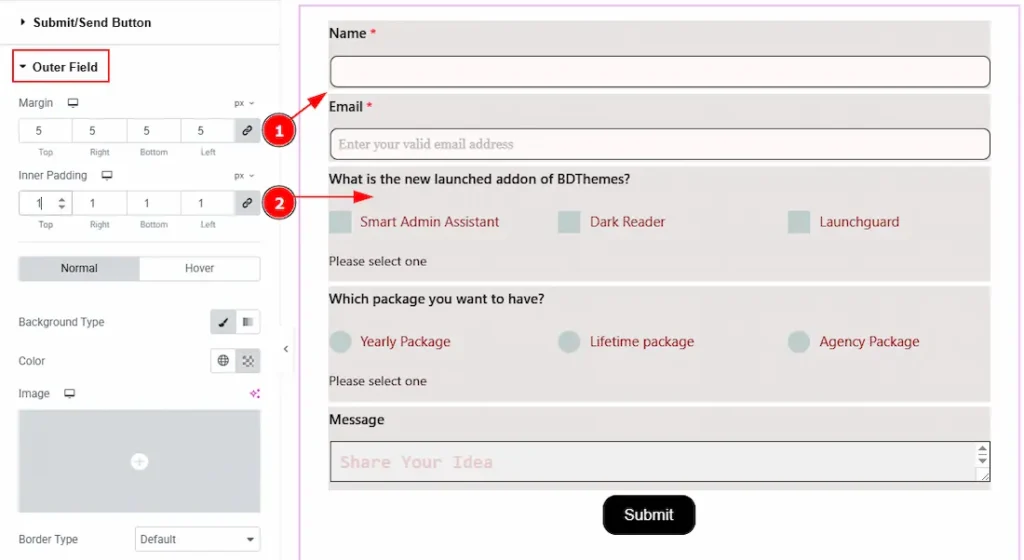Switch to the Hover tab
This screenshot has height=560, width=1024.
coord(199,268)
